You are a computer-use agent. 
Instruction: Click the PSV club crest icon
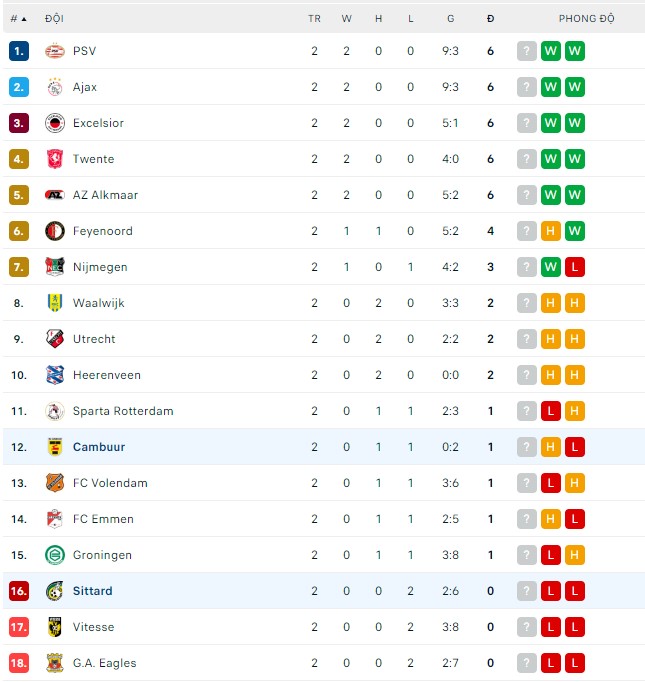[55, 51]
